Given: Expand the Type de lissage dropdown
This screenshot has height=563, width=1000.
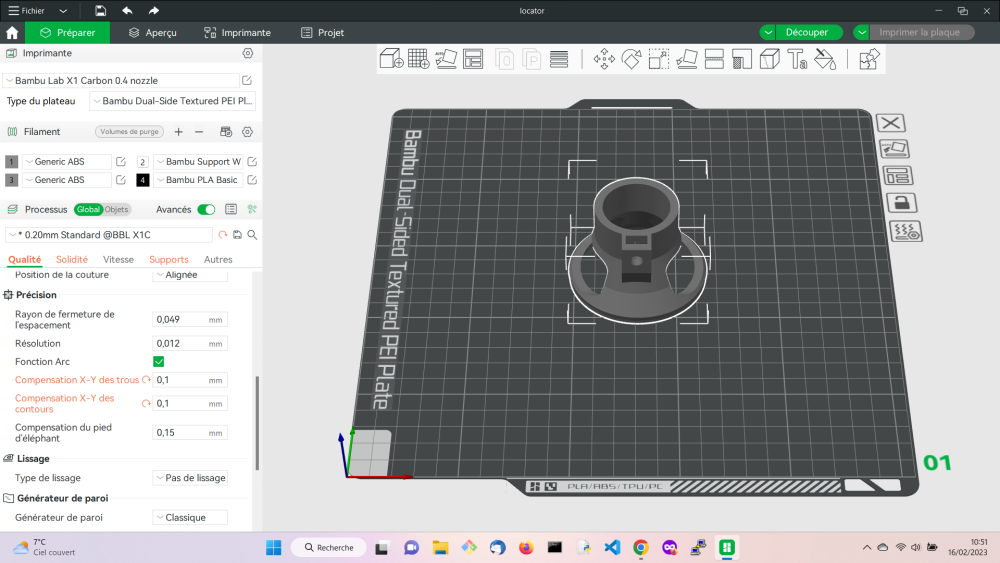Looking at the screenshot, I should point(190,478).
